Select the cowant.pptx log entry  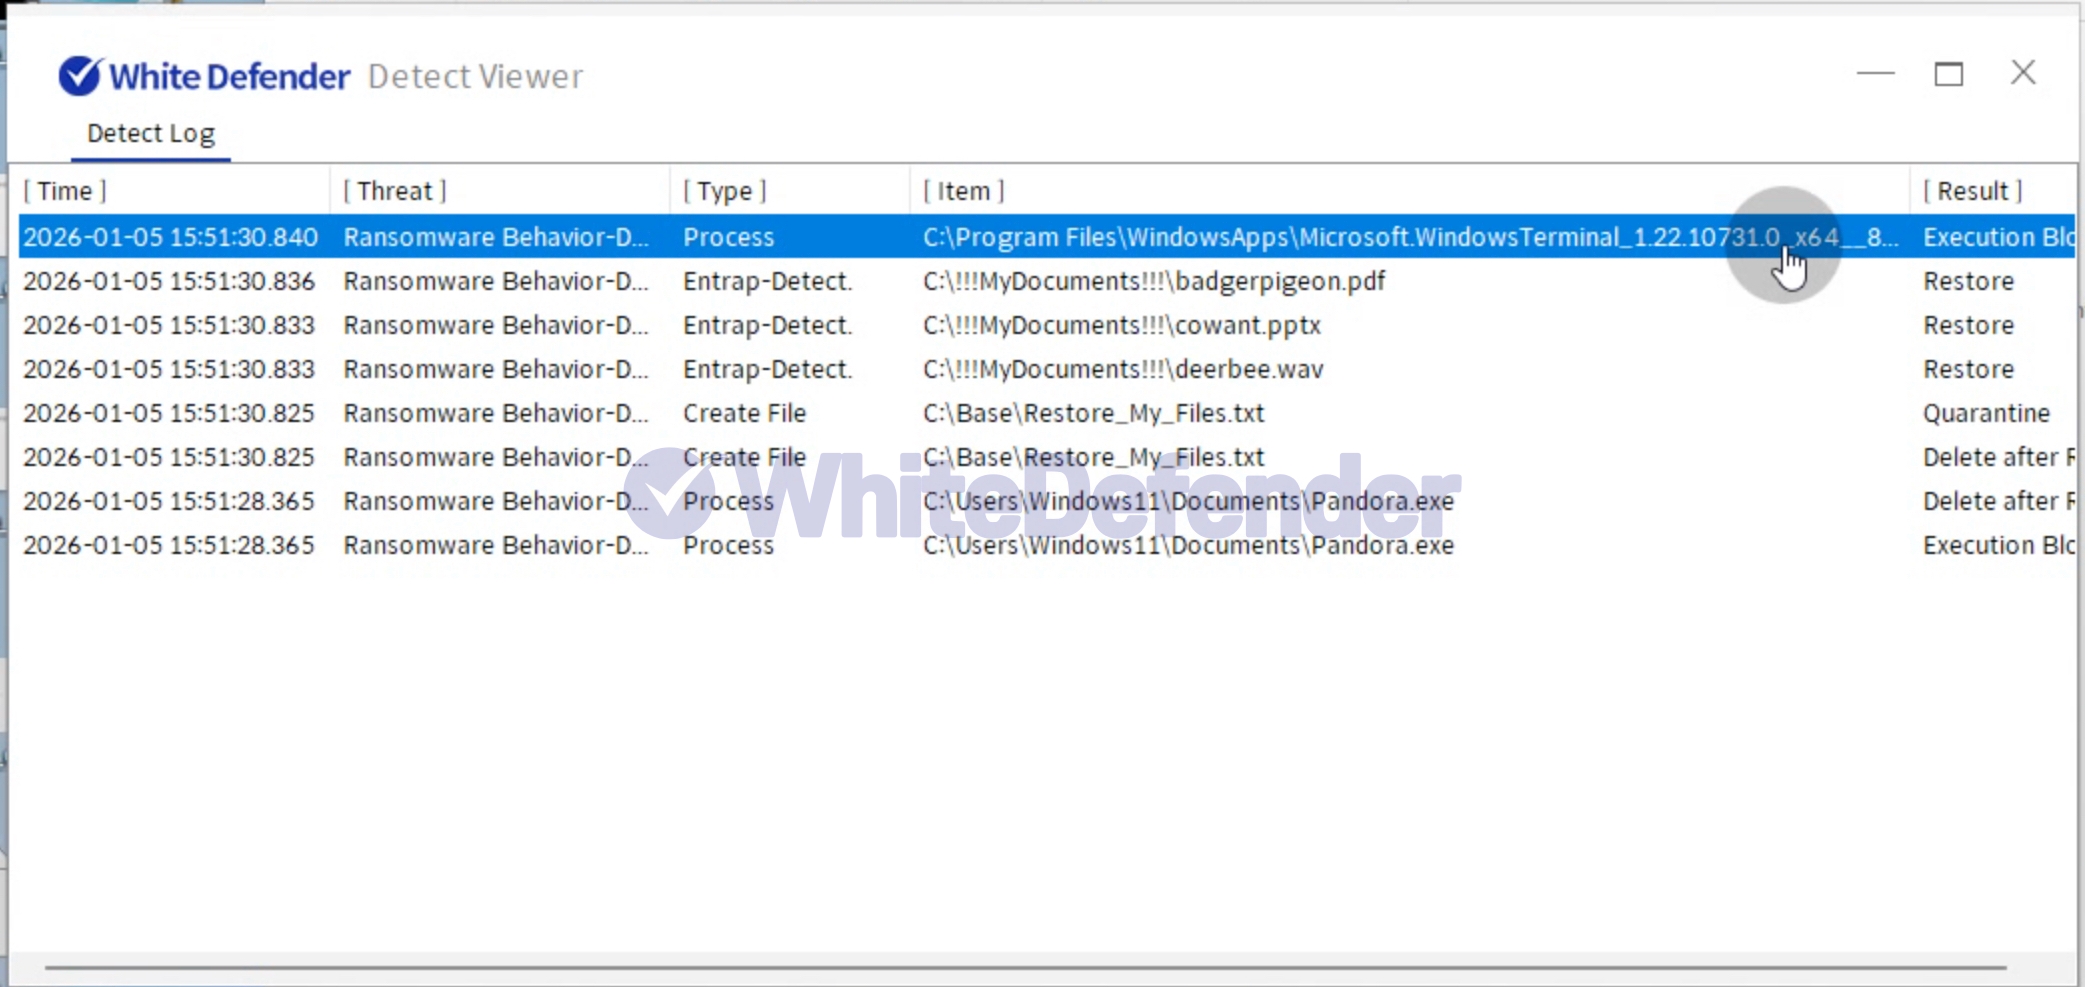1121,325
